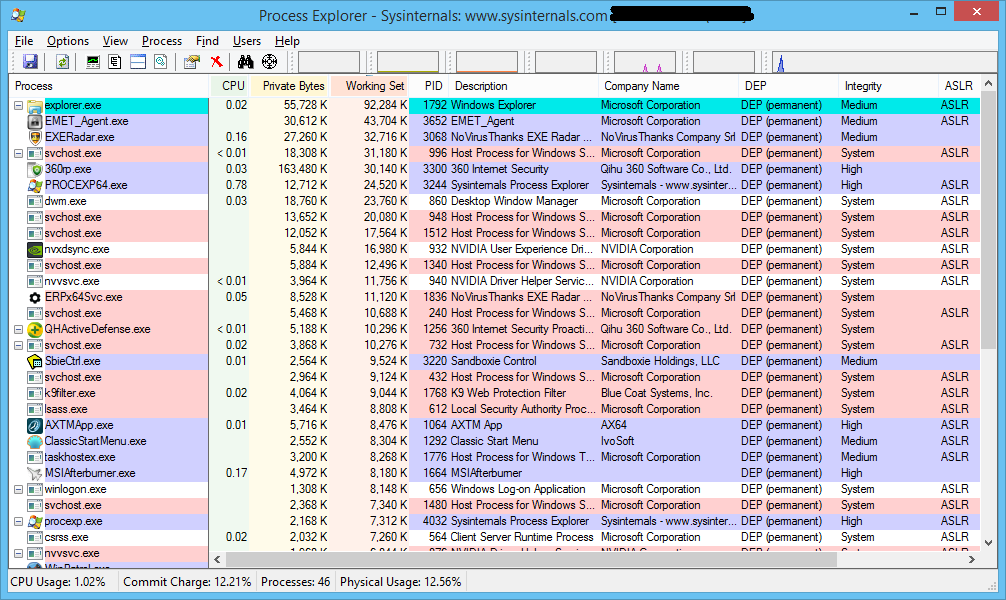The width and height of the screenshot is (1006, 600).
Task: Click the Save floppy disk toolbar icon
Action: click(30, 62)
